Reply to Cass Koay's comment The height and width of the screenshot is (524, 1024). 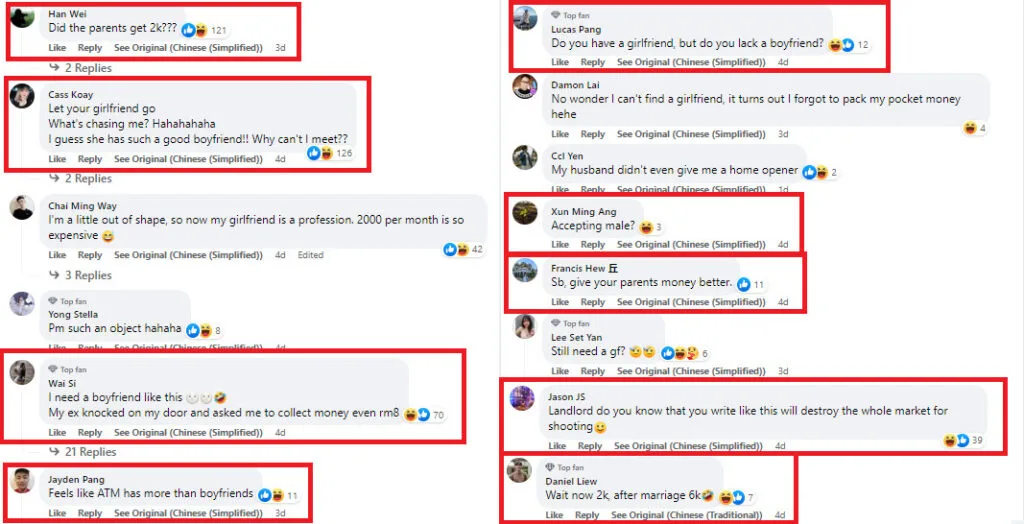point(90,159)
